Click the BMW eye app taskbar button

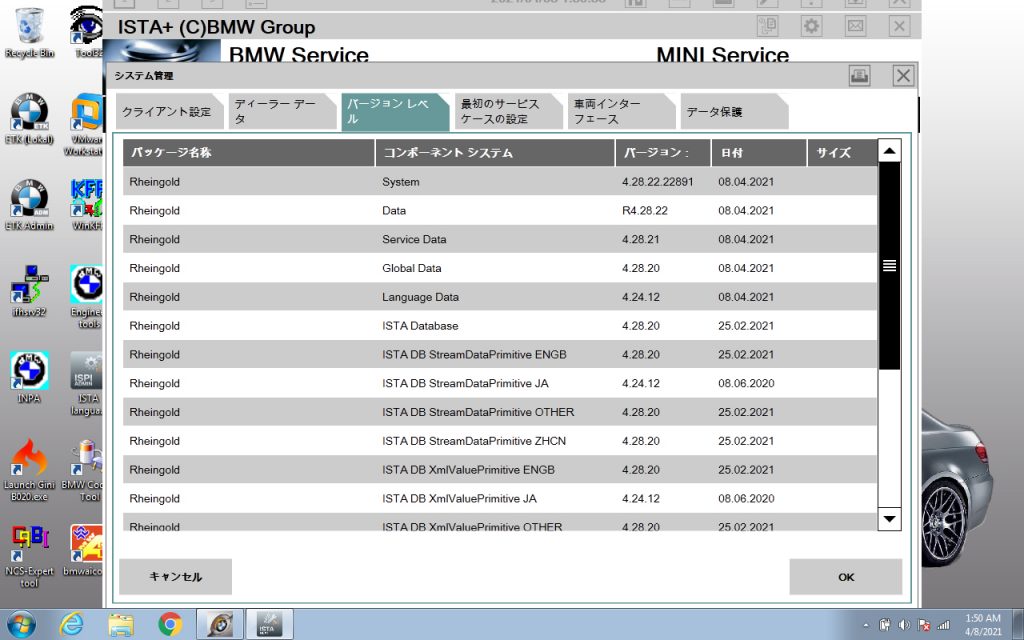(220, 624)
